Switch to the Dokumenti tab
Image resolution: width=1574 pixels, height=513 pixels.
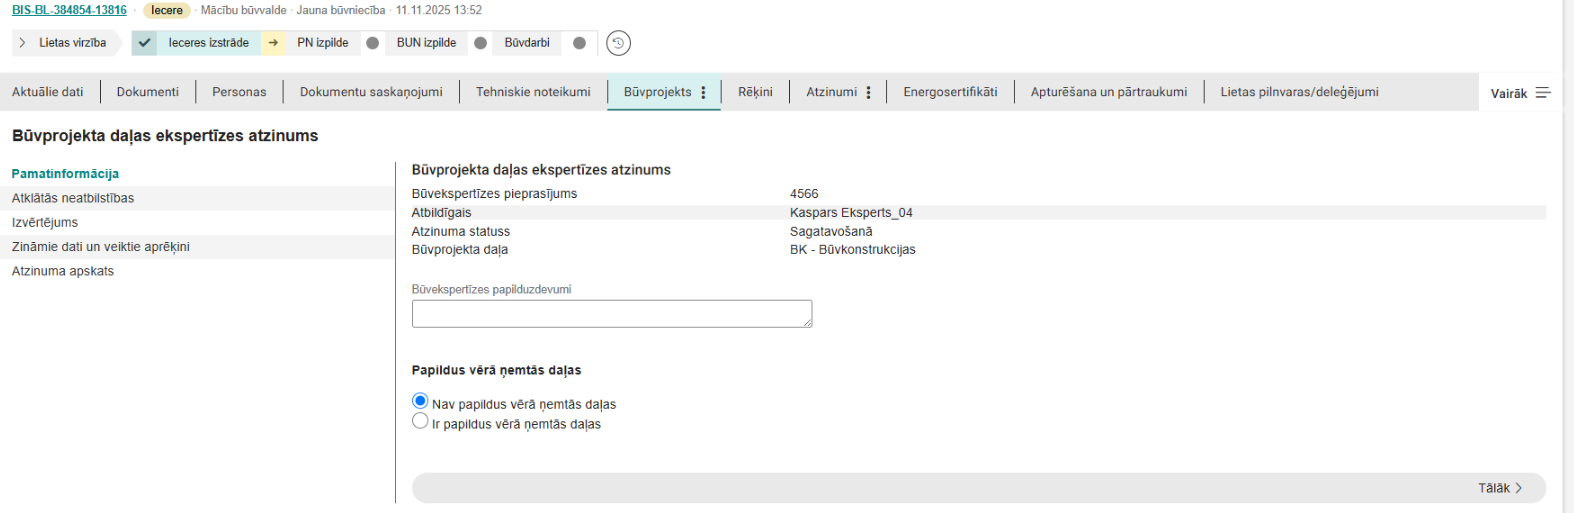point(148,92)
